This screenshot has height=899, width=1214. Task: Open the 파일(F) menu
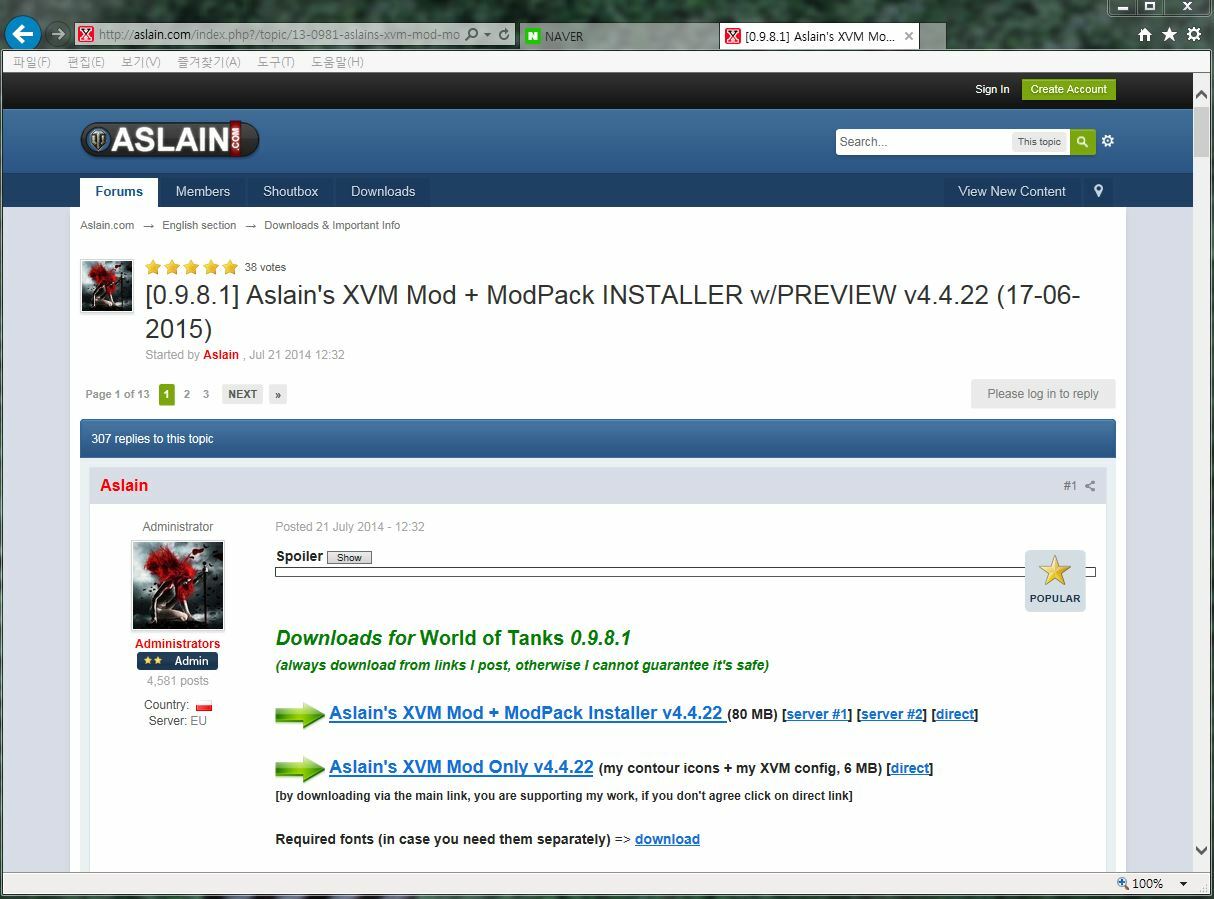pyautogui.click(x=32, y=62)
